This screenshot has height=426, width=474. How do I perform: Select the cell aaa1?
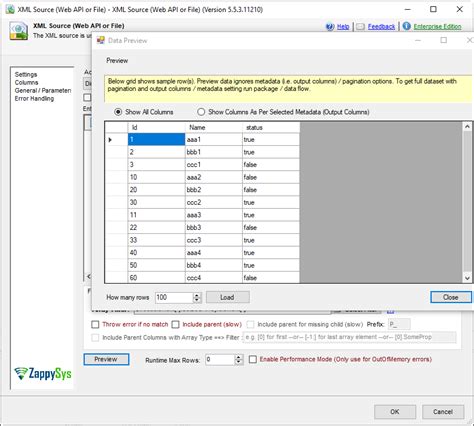pyautogui.click(x=214, y=140)
